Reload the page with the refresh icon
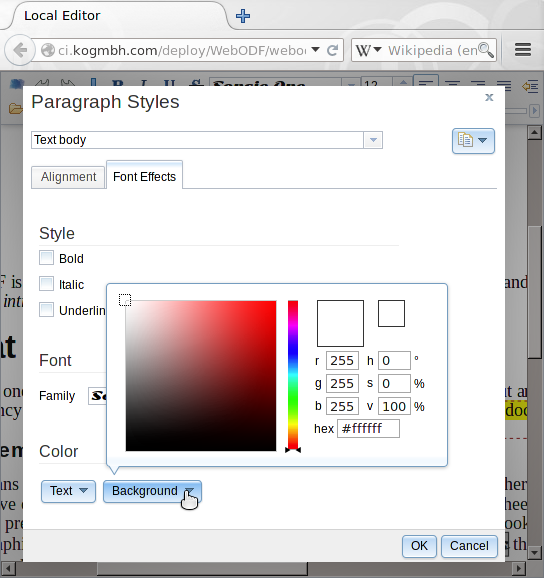 332,50
